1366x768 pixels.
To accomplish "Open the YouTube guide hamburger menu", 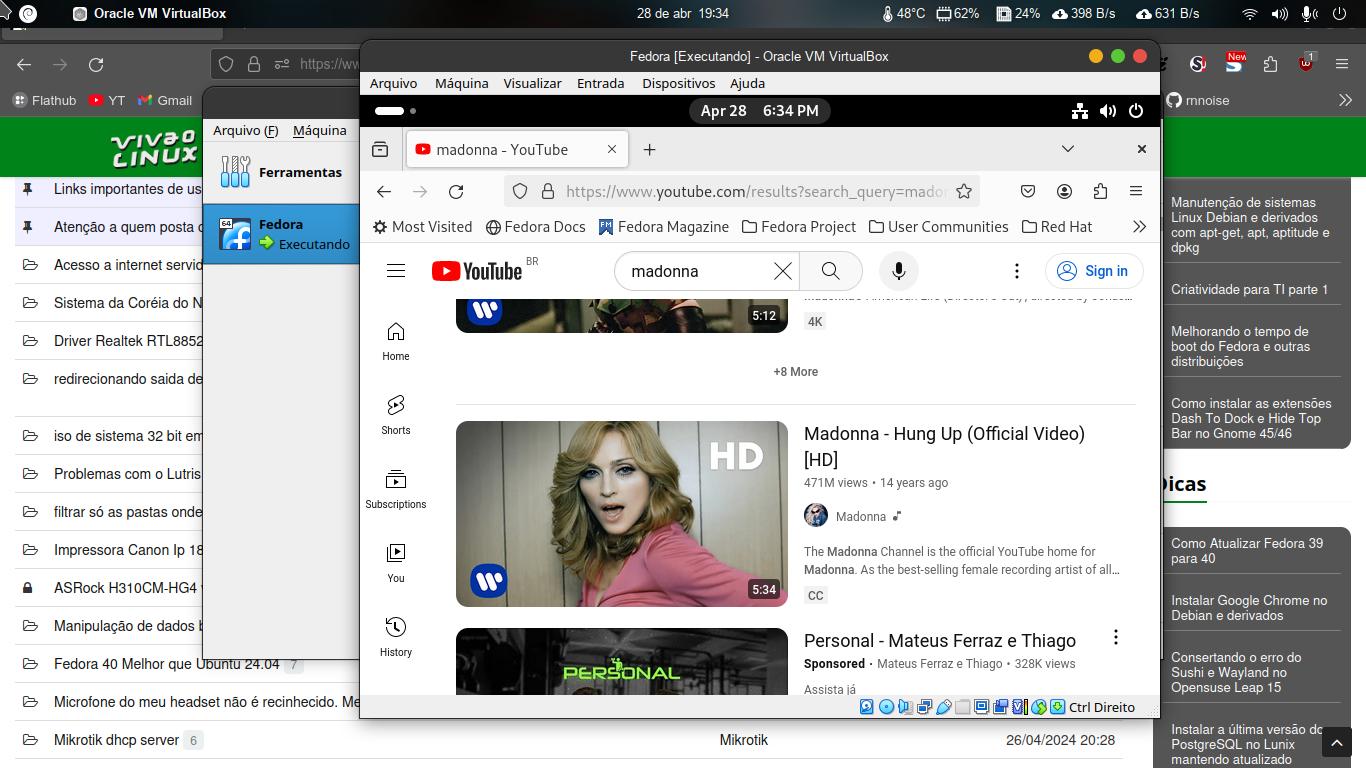I will 396,271.
